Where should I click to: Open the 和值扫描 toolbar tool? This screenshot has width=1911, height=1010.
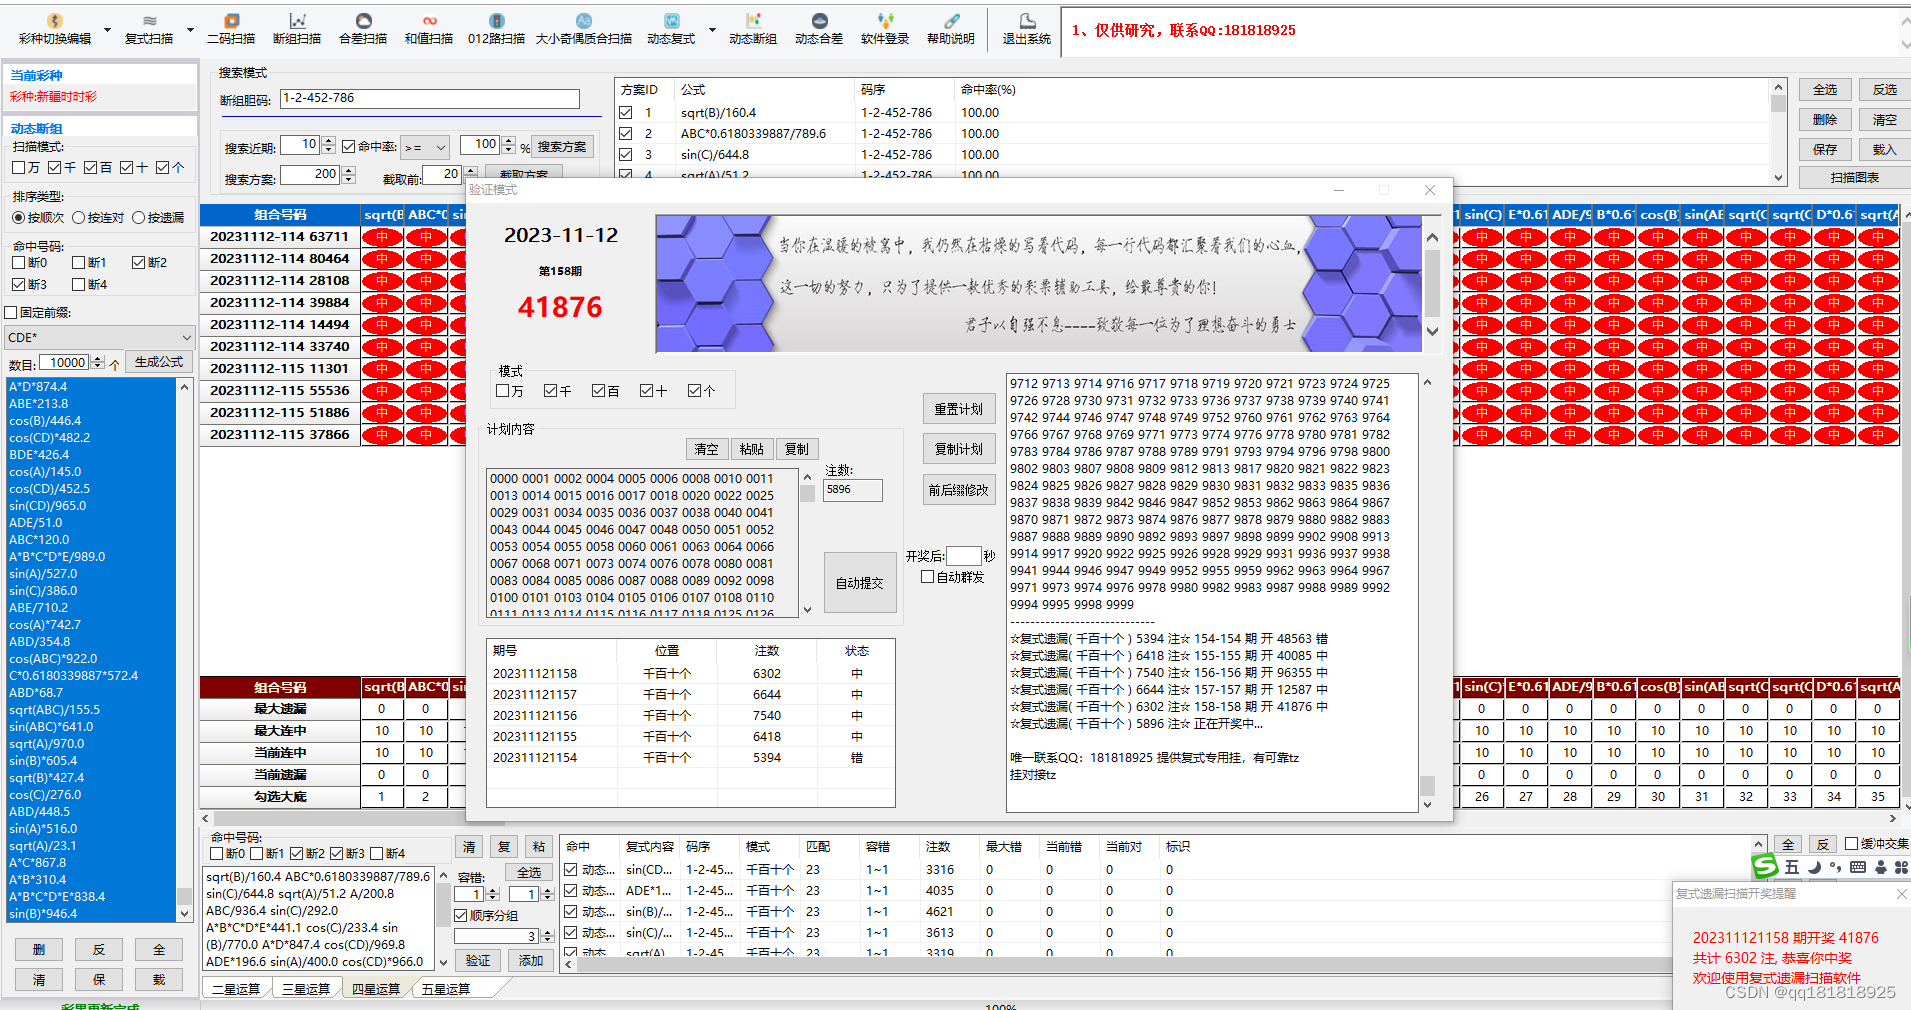click(x=429, y=29)
